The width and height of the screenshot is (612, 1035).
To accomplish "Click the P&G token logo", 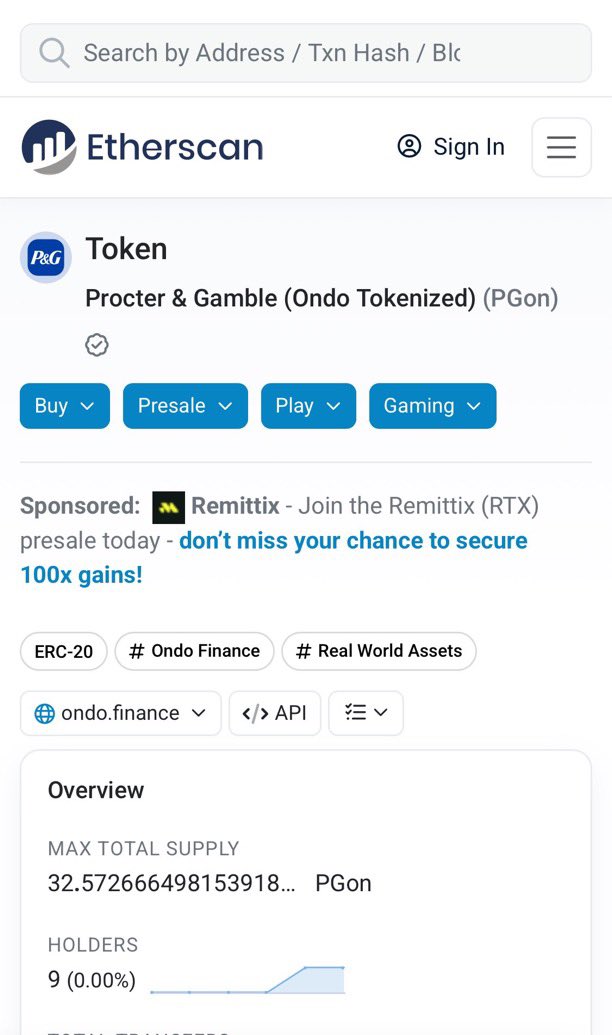I will tap(46, 257).
